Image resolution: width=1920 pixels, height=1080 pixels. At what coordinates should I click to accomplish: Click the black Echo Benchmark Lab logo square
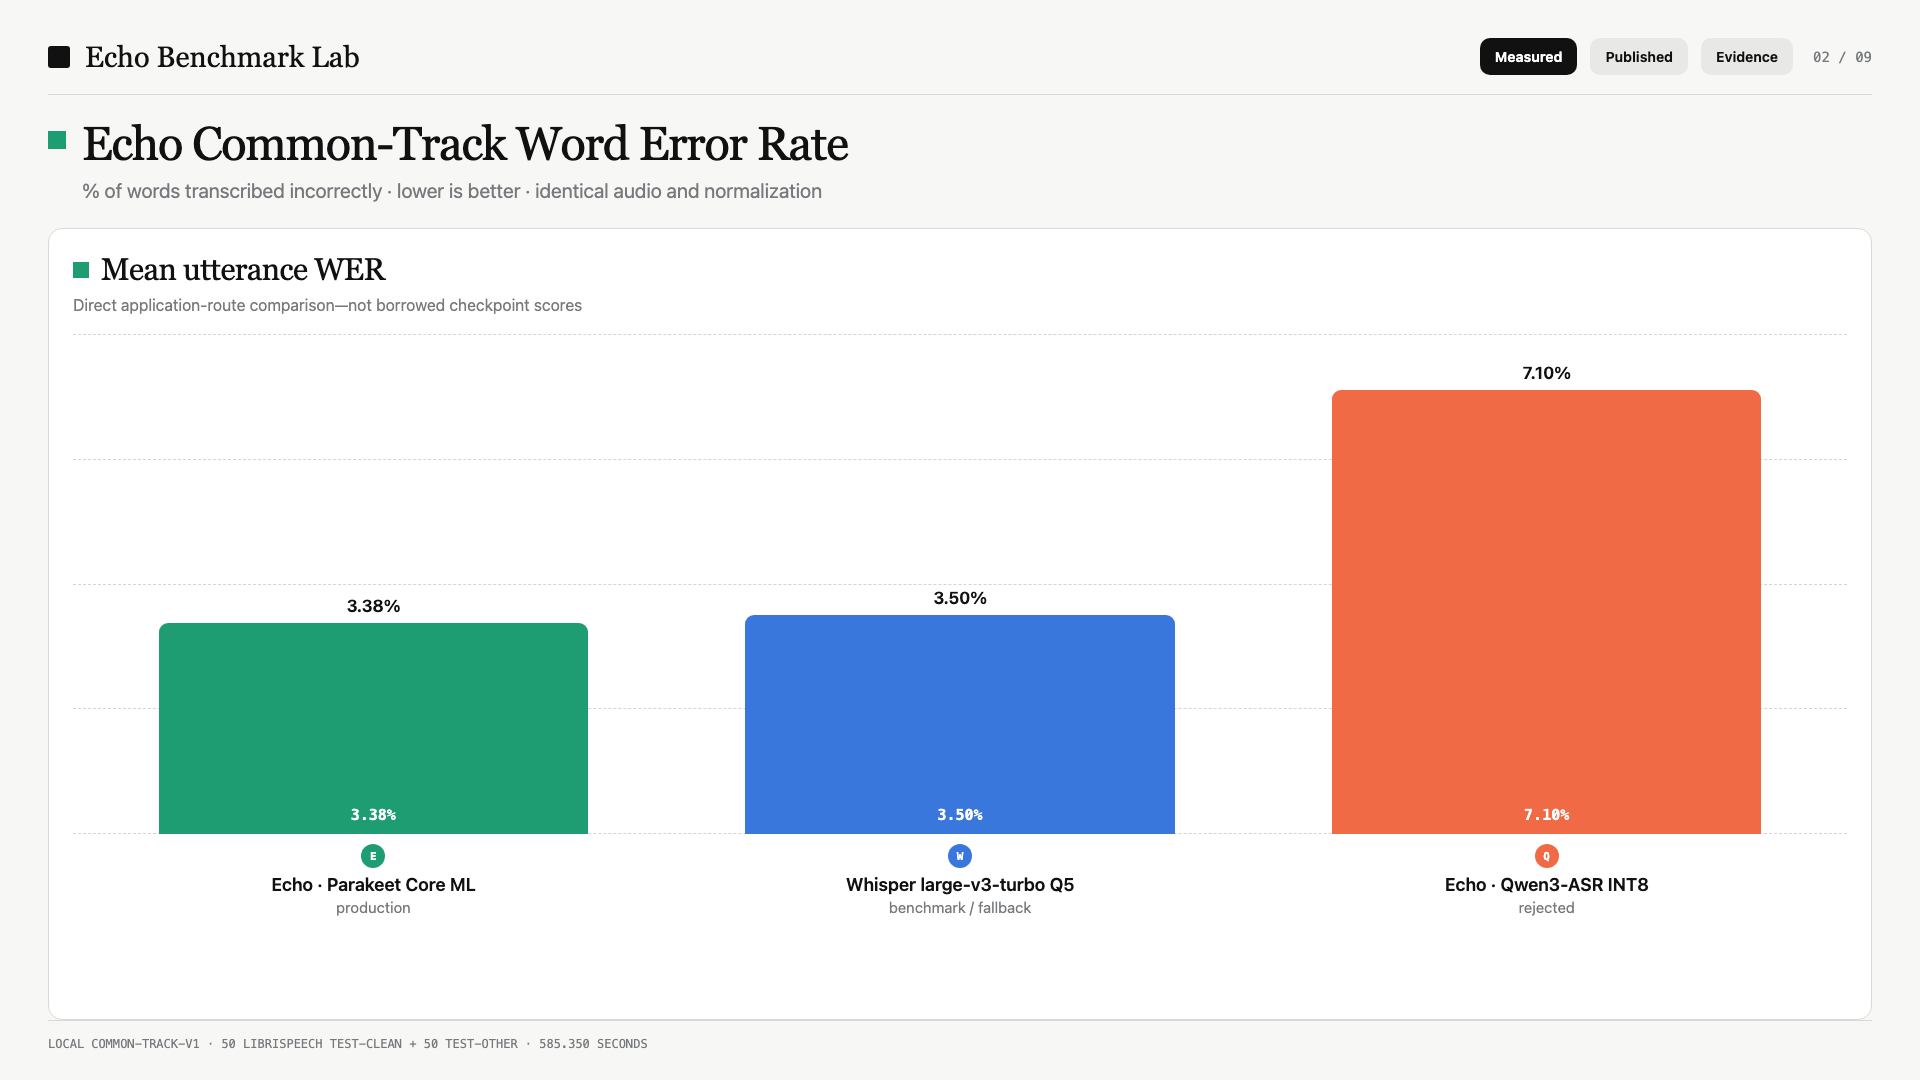[x=59, y=57]
